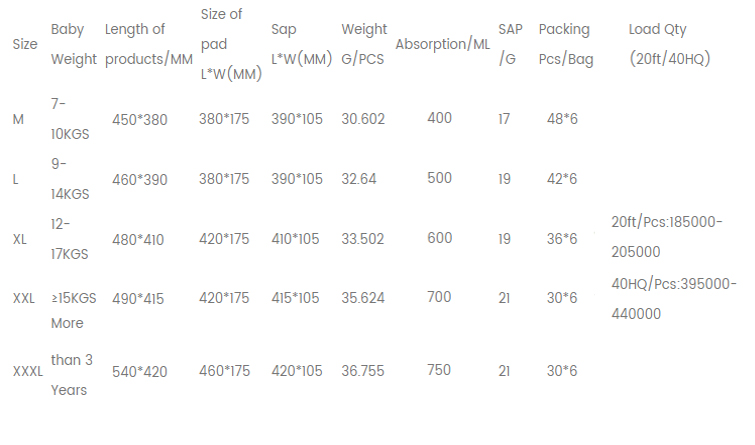Select the 450*380 product length cell
The image size is (755, 445).
click(x=140, y=119)
